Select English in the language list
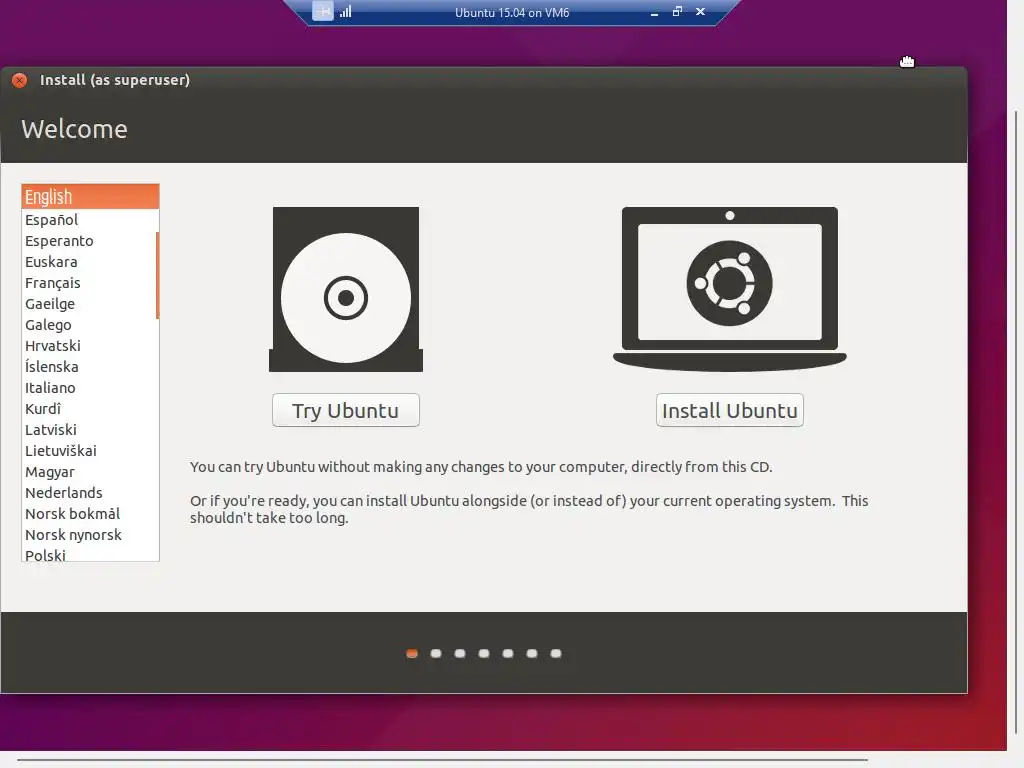The width and height of the screenshot is (1024, 768). coord(90,197)
